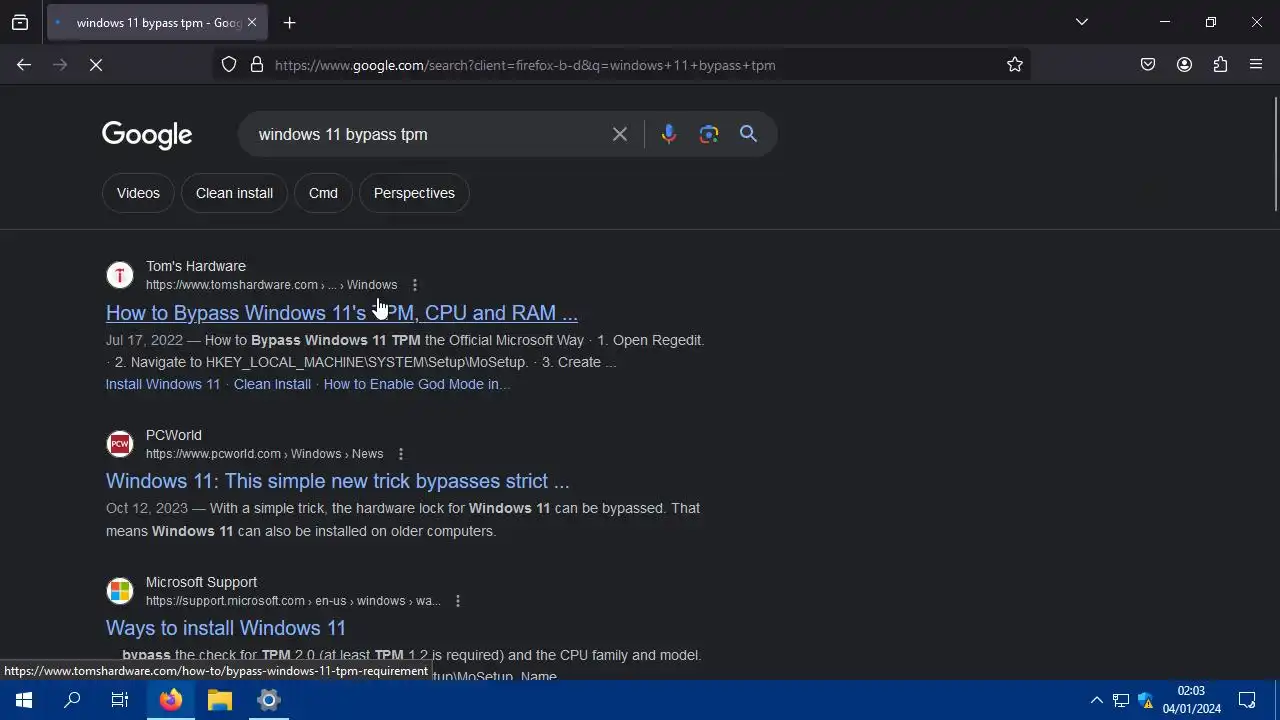This screenshot has height=720, width=1280.
Task: Go to Google homepage via logo
Action: point(147,135)
